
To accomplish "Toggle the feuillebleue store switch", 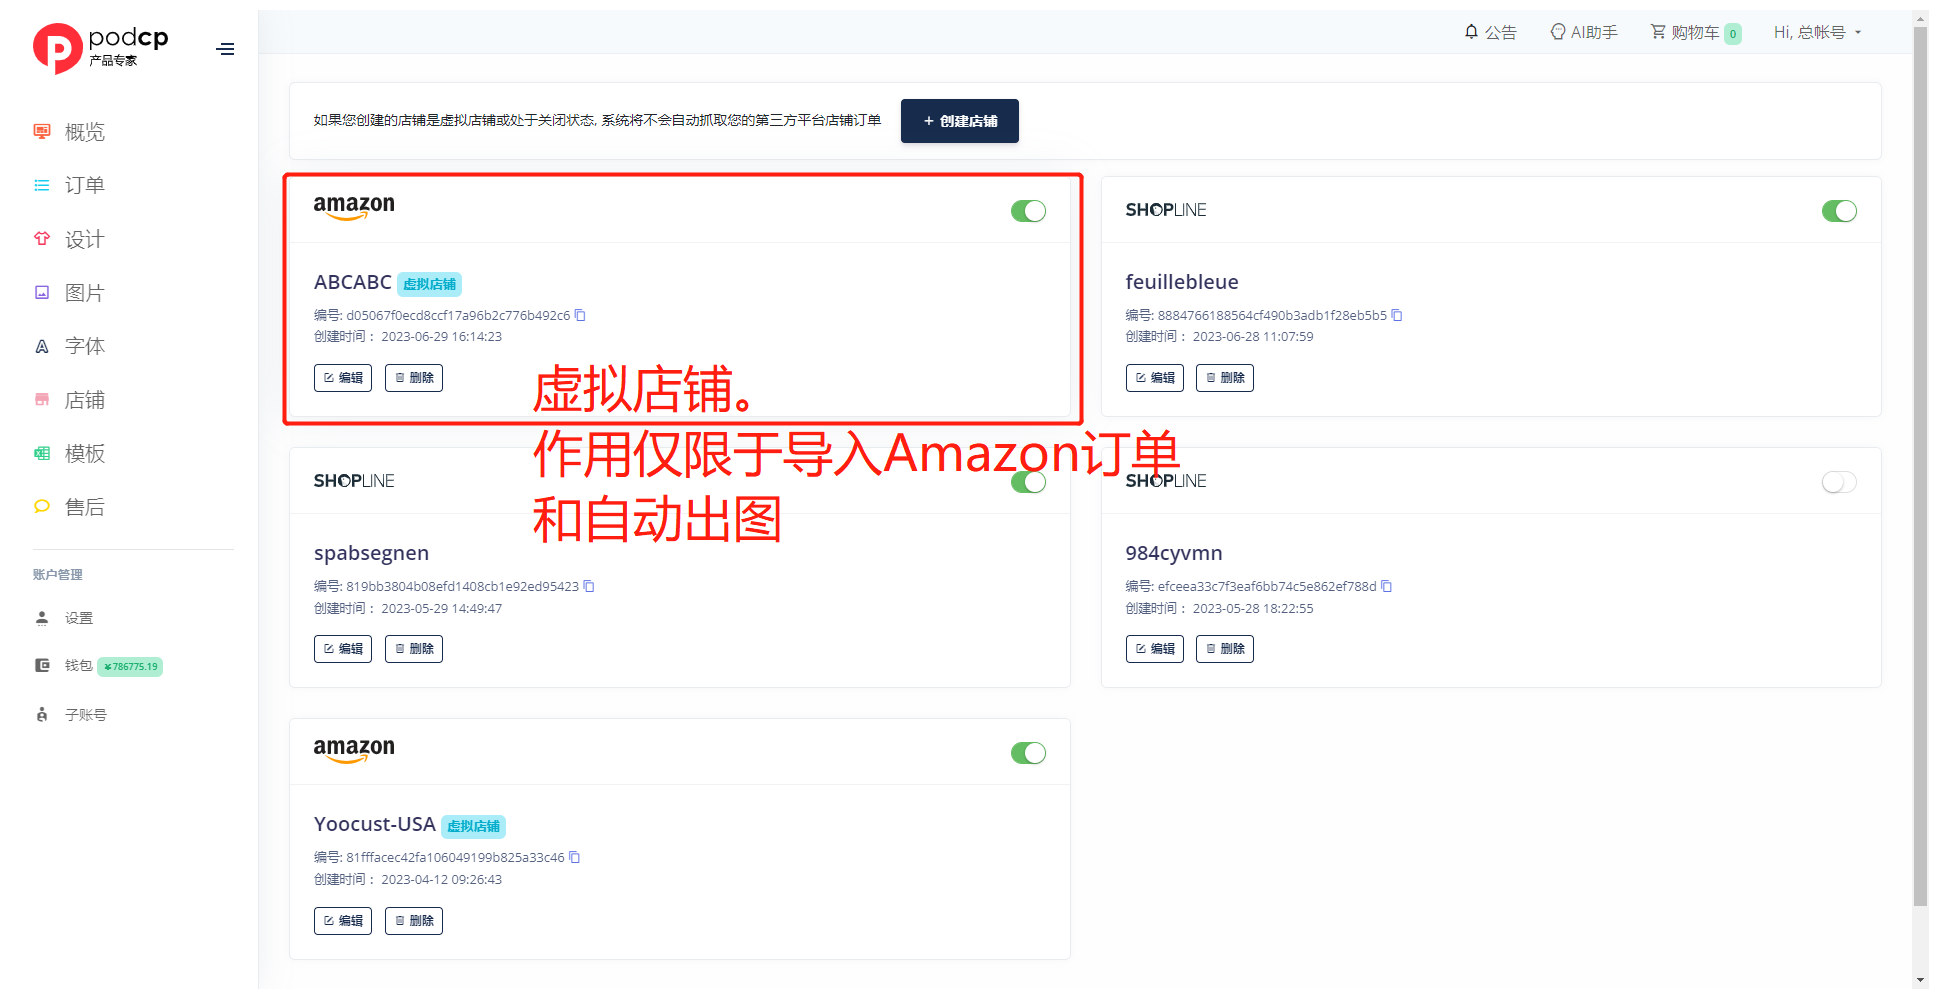I will 1839,211.
